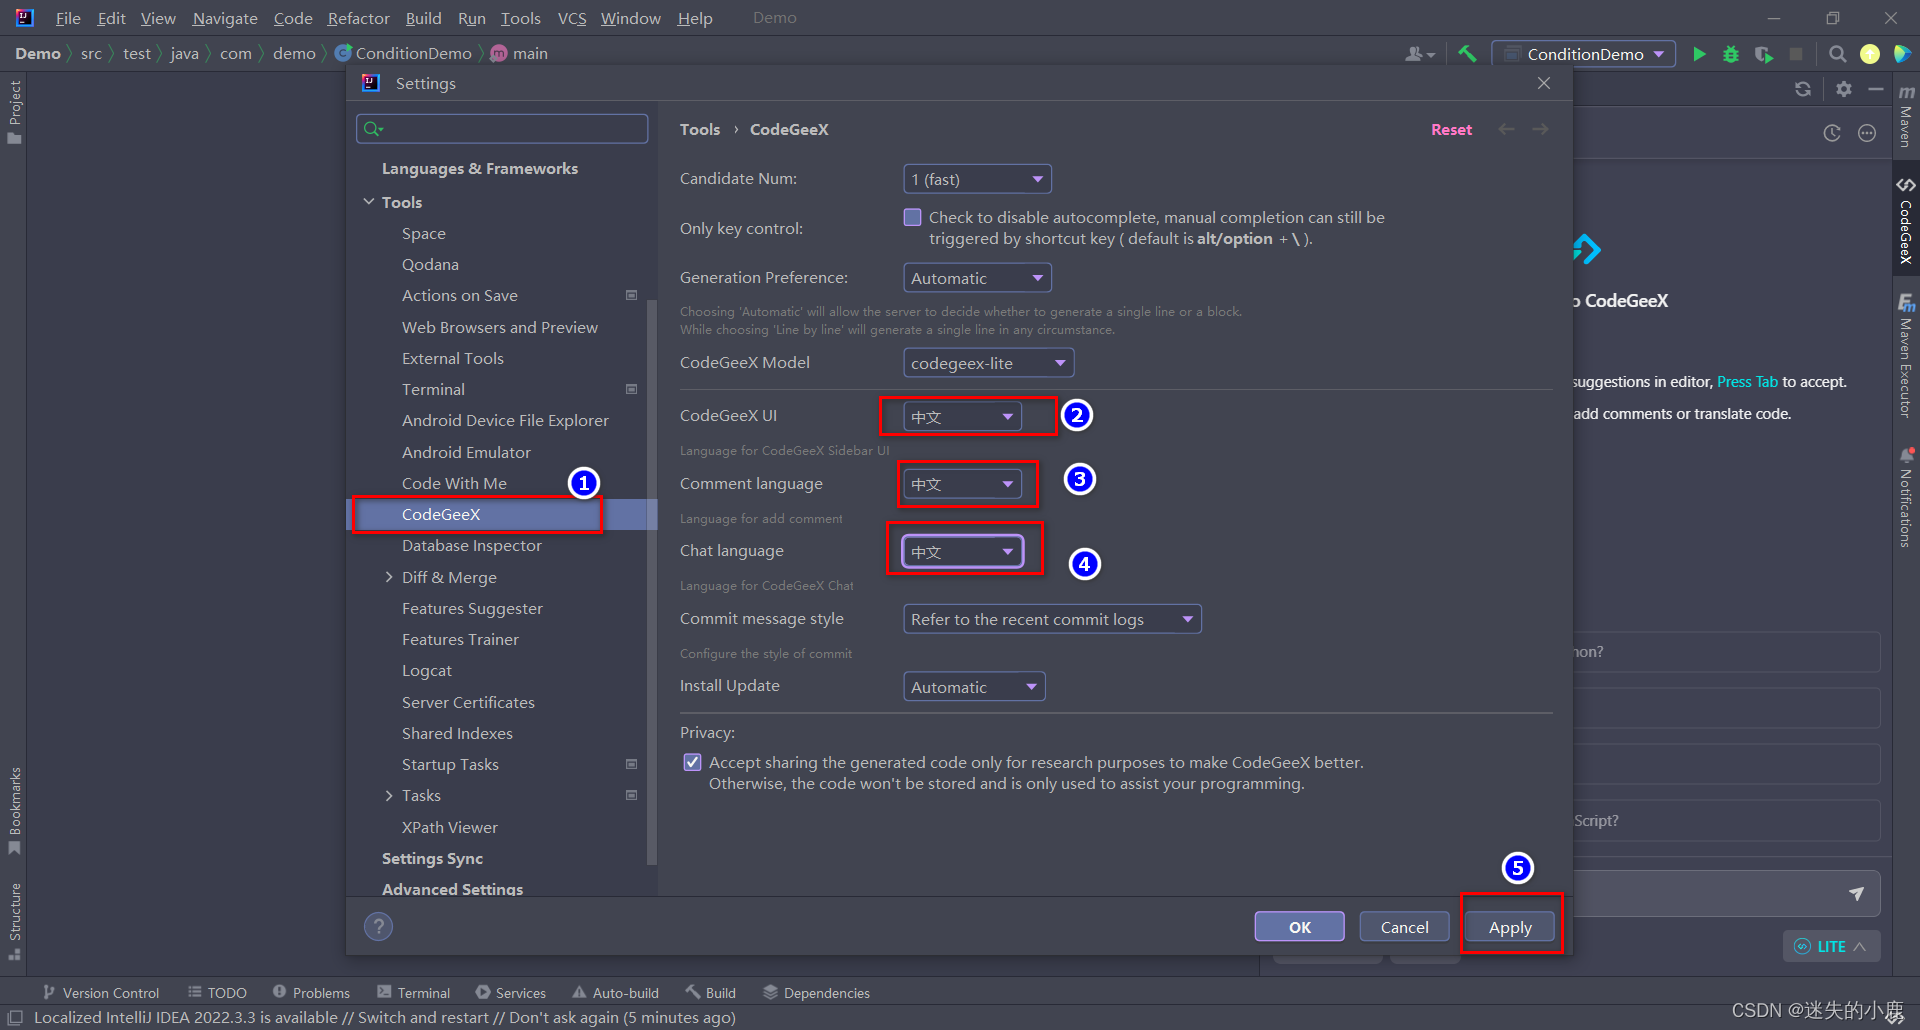This screenshot has height=1030, width=1920.
Task: Click the Debug bug icon
Action: (1731, 54)
